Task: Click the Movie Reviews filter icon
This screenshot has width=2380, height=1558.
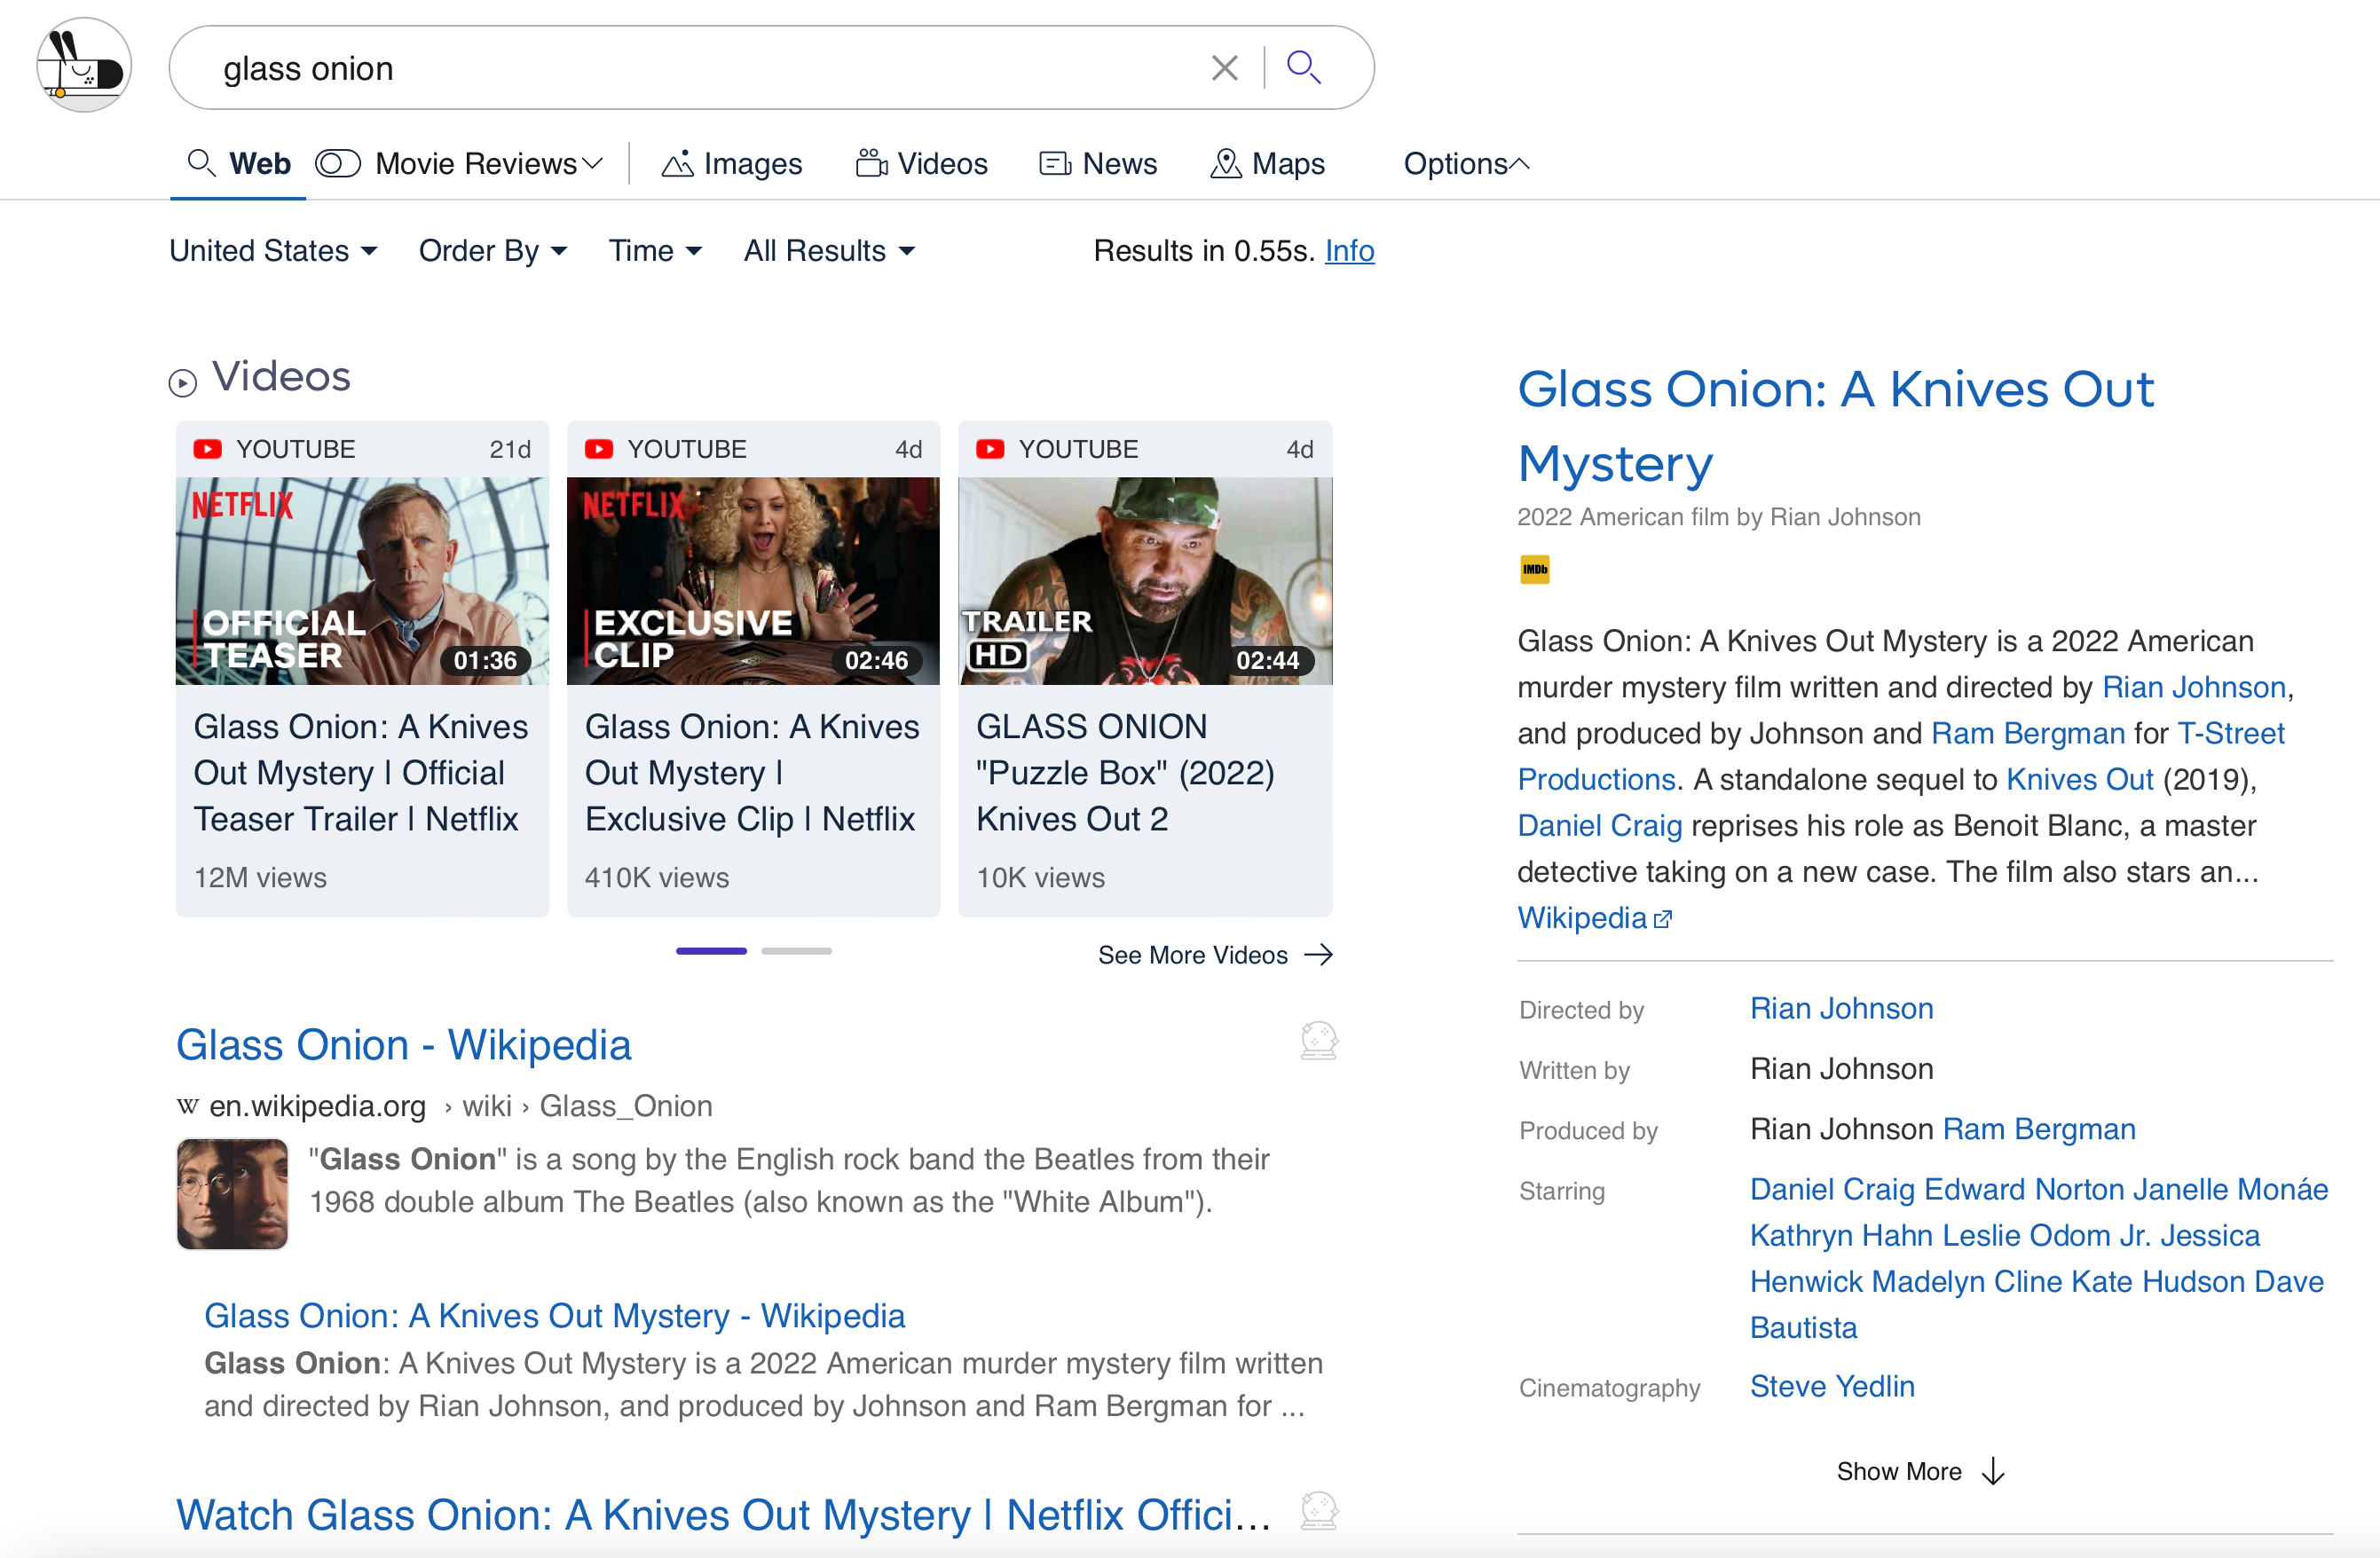Action: click(338, 163)
